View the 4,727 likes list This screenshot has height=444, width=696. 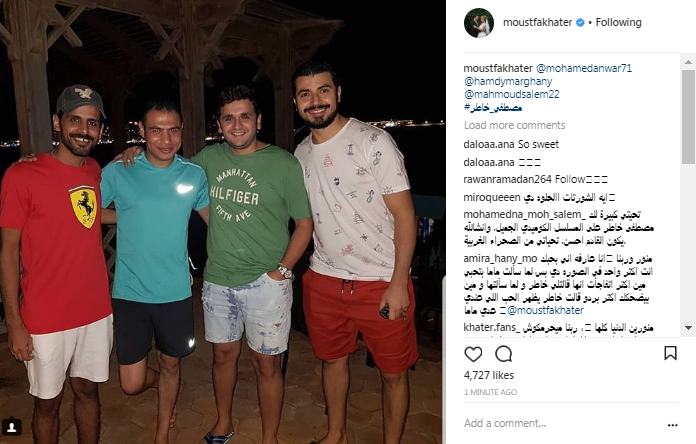[x=489, y=375]
